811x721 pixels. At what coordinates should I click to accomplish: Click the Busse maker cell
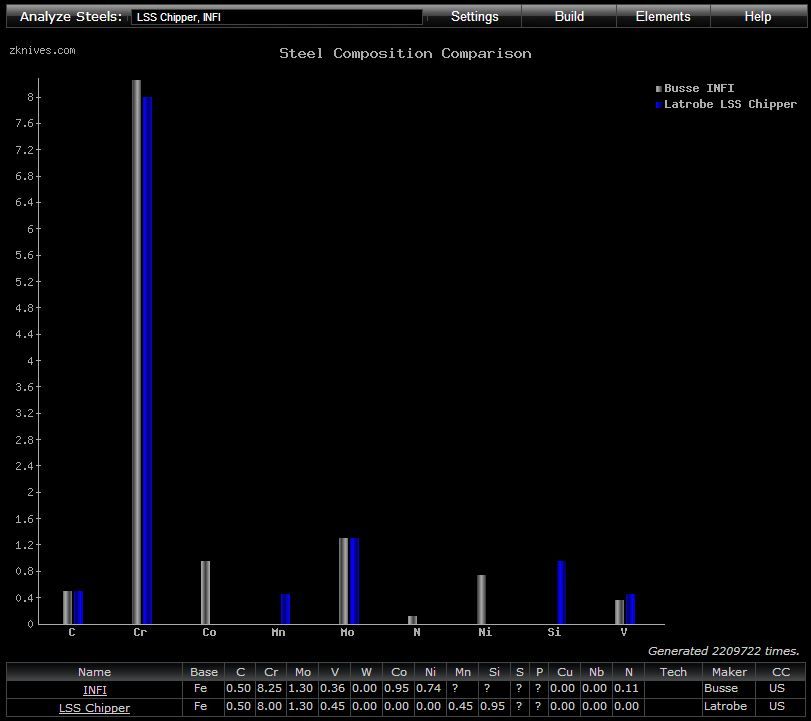[x=720, y=688]
